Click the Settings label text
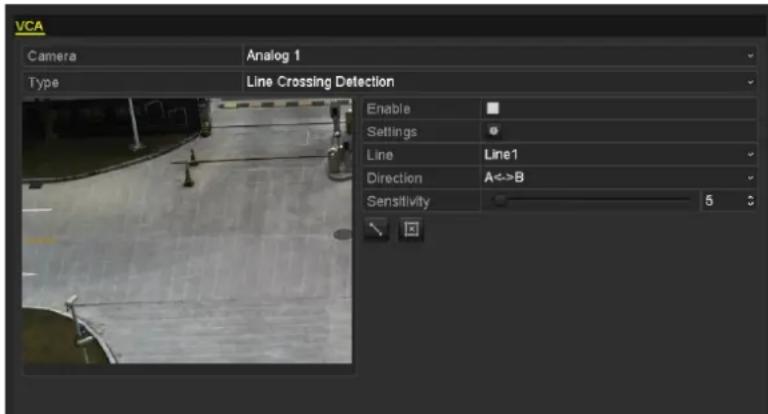This screenshot has height=414, width=768. [x=392, y=132]
